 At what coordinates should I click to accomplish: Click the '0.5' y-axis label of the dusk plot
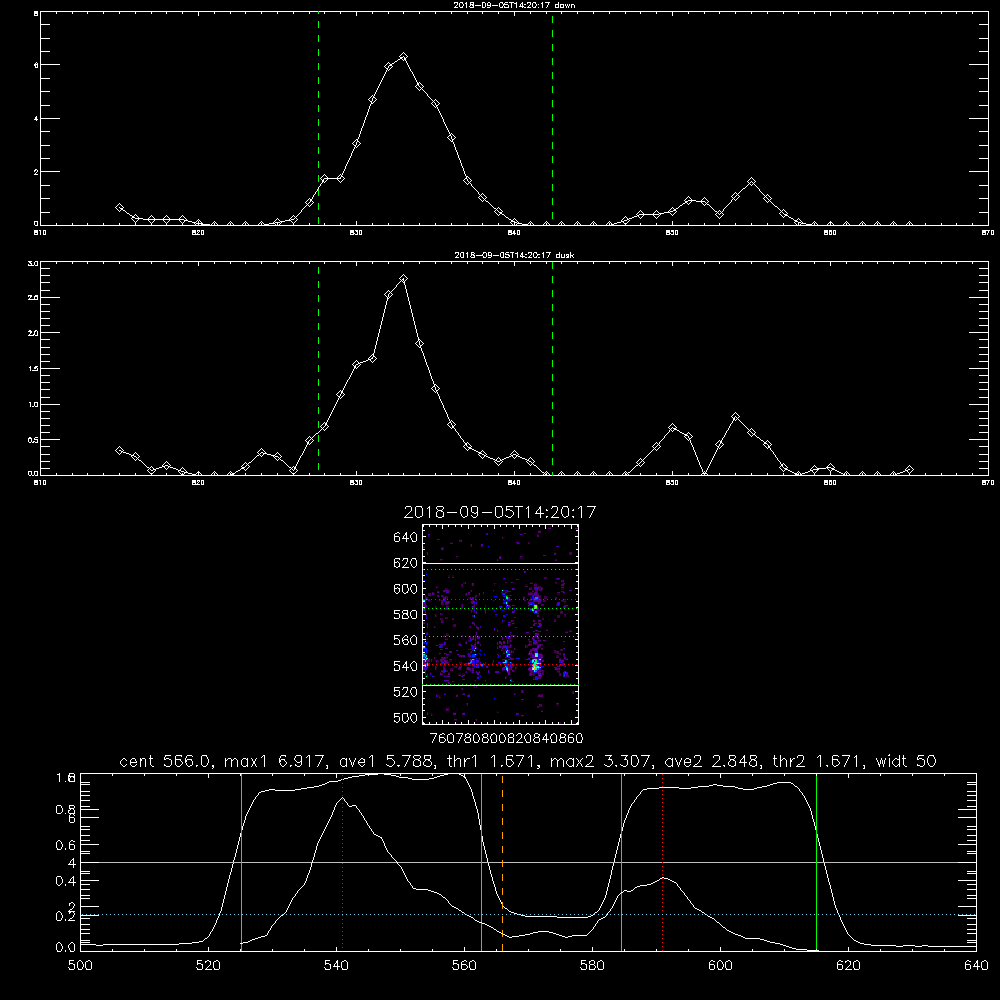pos(33,439)
